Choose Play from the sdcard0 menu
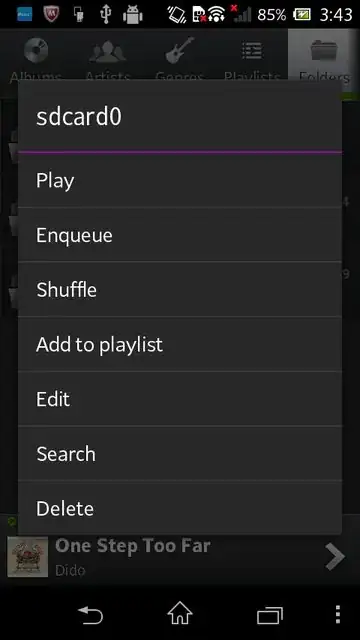The height and width of the screenshot is (640, 360). [x=180, y=180]
